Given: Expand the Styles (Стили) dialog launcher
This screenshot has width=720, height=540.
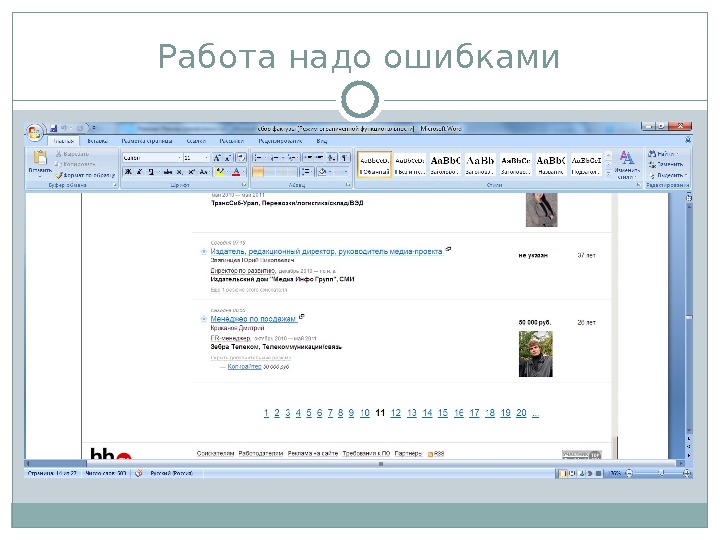Looking at the screenshot, I should coord(638,185).
